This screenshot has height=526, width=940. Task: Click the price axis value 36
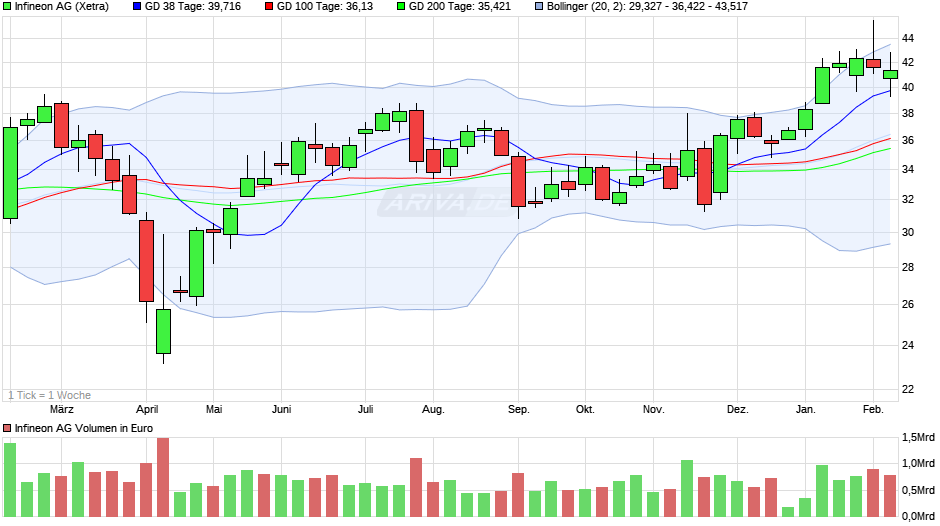click(x=908, y=140)
